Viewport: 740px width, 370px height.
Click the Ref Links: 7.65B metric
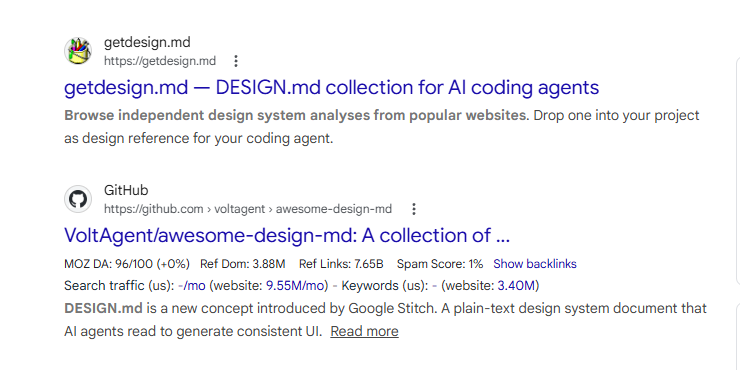point(341,264)
